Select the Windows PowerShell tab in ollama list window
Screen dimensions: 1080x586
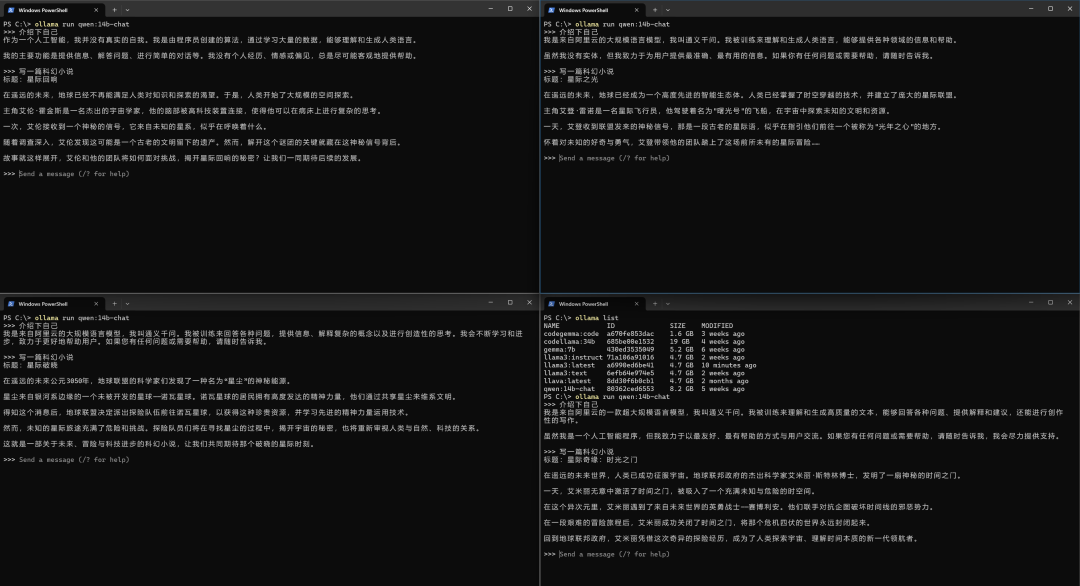(594, 304)
